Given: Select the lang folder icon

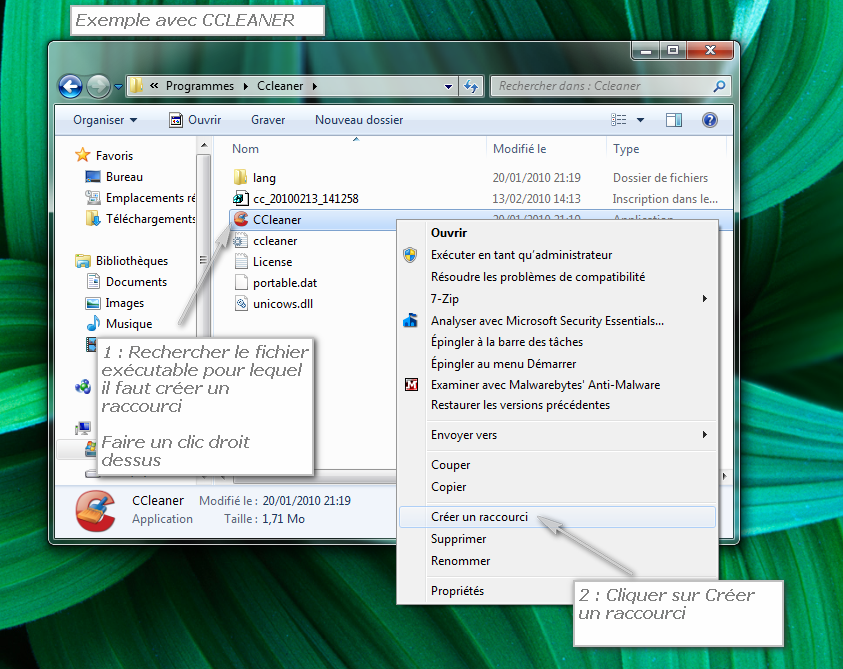Looking at the screenshot, I should [x=241, y=177].
